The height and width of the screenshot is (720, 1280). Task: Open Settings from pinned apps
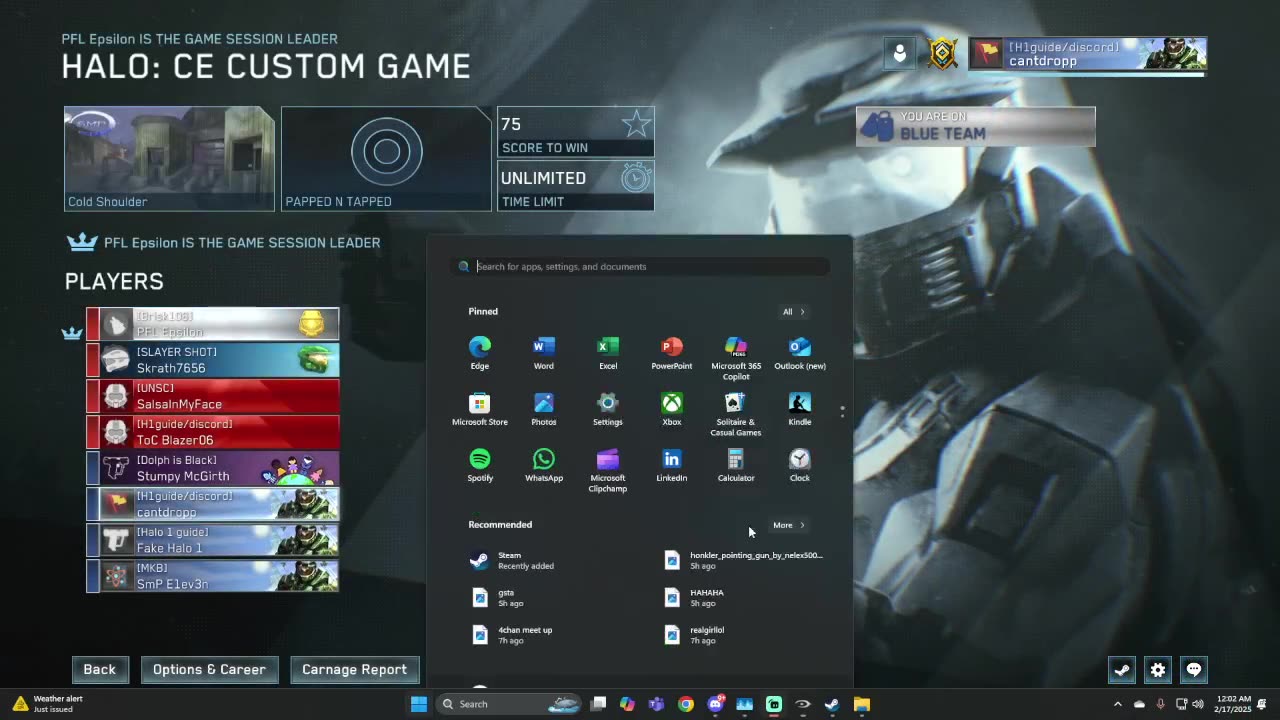607,409
